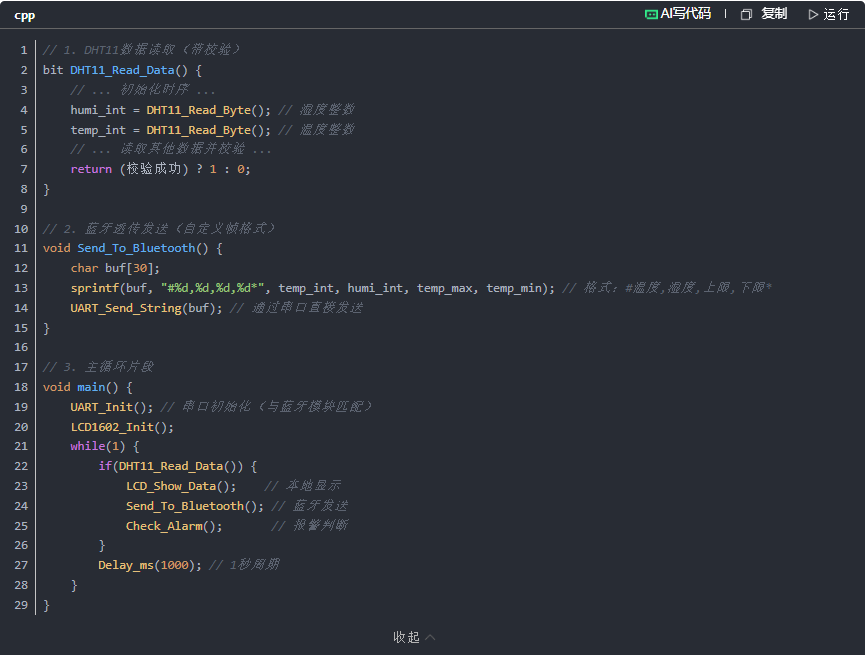Image resolution: width=866 pixels, height=655 pixels.
Task: Click Send_To_Bluetooth(); call on line 24
Action: (x=195, y=506)
